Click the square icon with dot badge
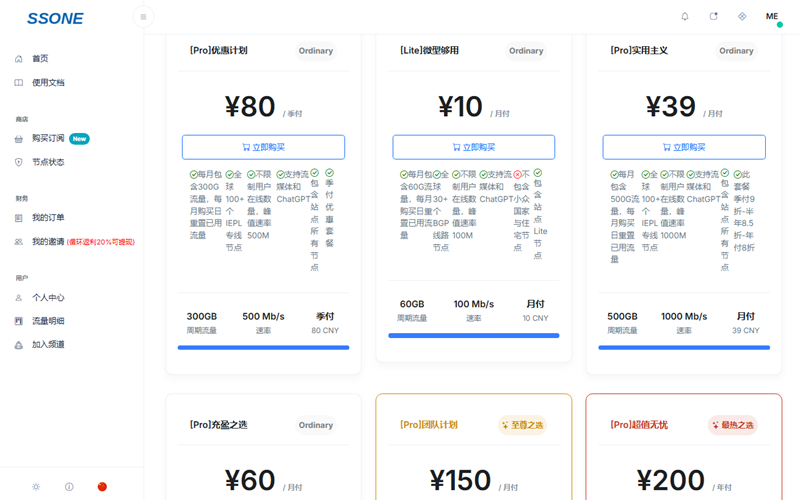 (x=713, y=17)
